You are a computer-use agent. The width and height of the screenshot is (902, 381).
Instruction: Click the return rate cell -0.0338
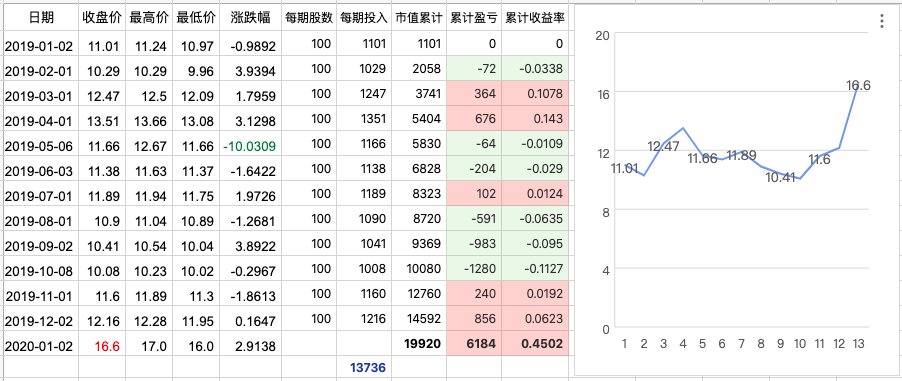[535, 68]
